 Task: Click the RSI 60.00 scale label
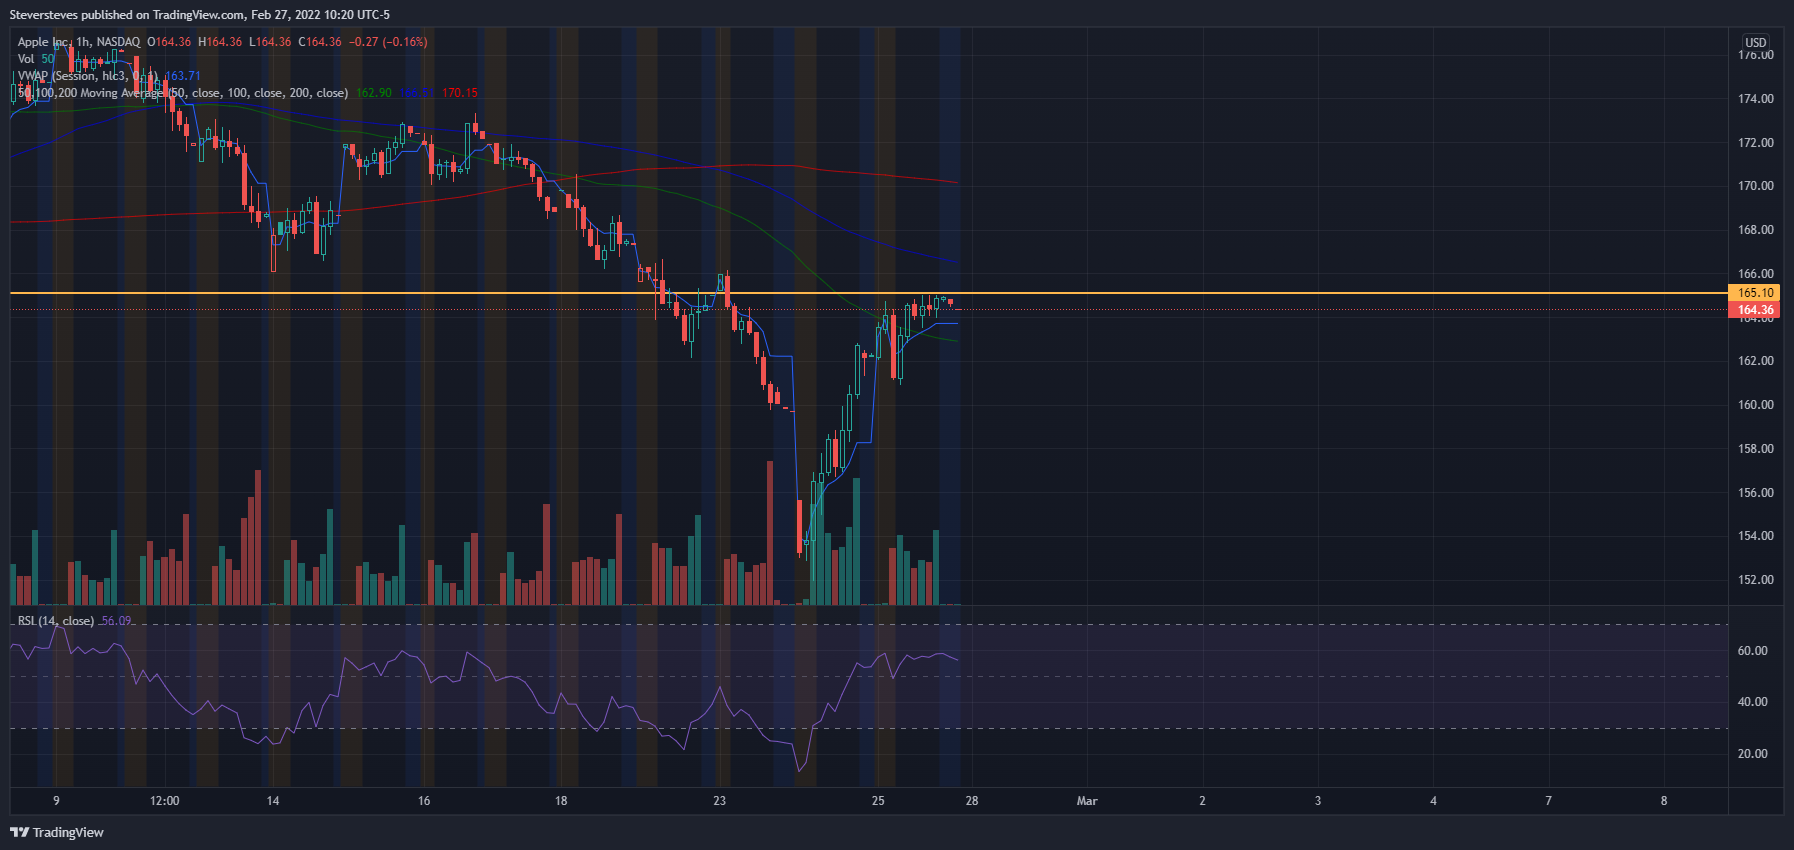point(1752,651)
